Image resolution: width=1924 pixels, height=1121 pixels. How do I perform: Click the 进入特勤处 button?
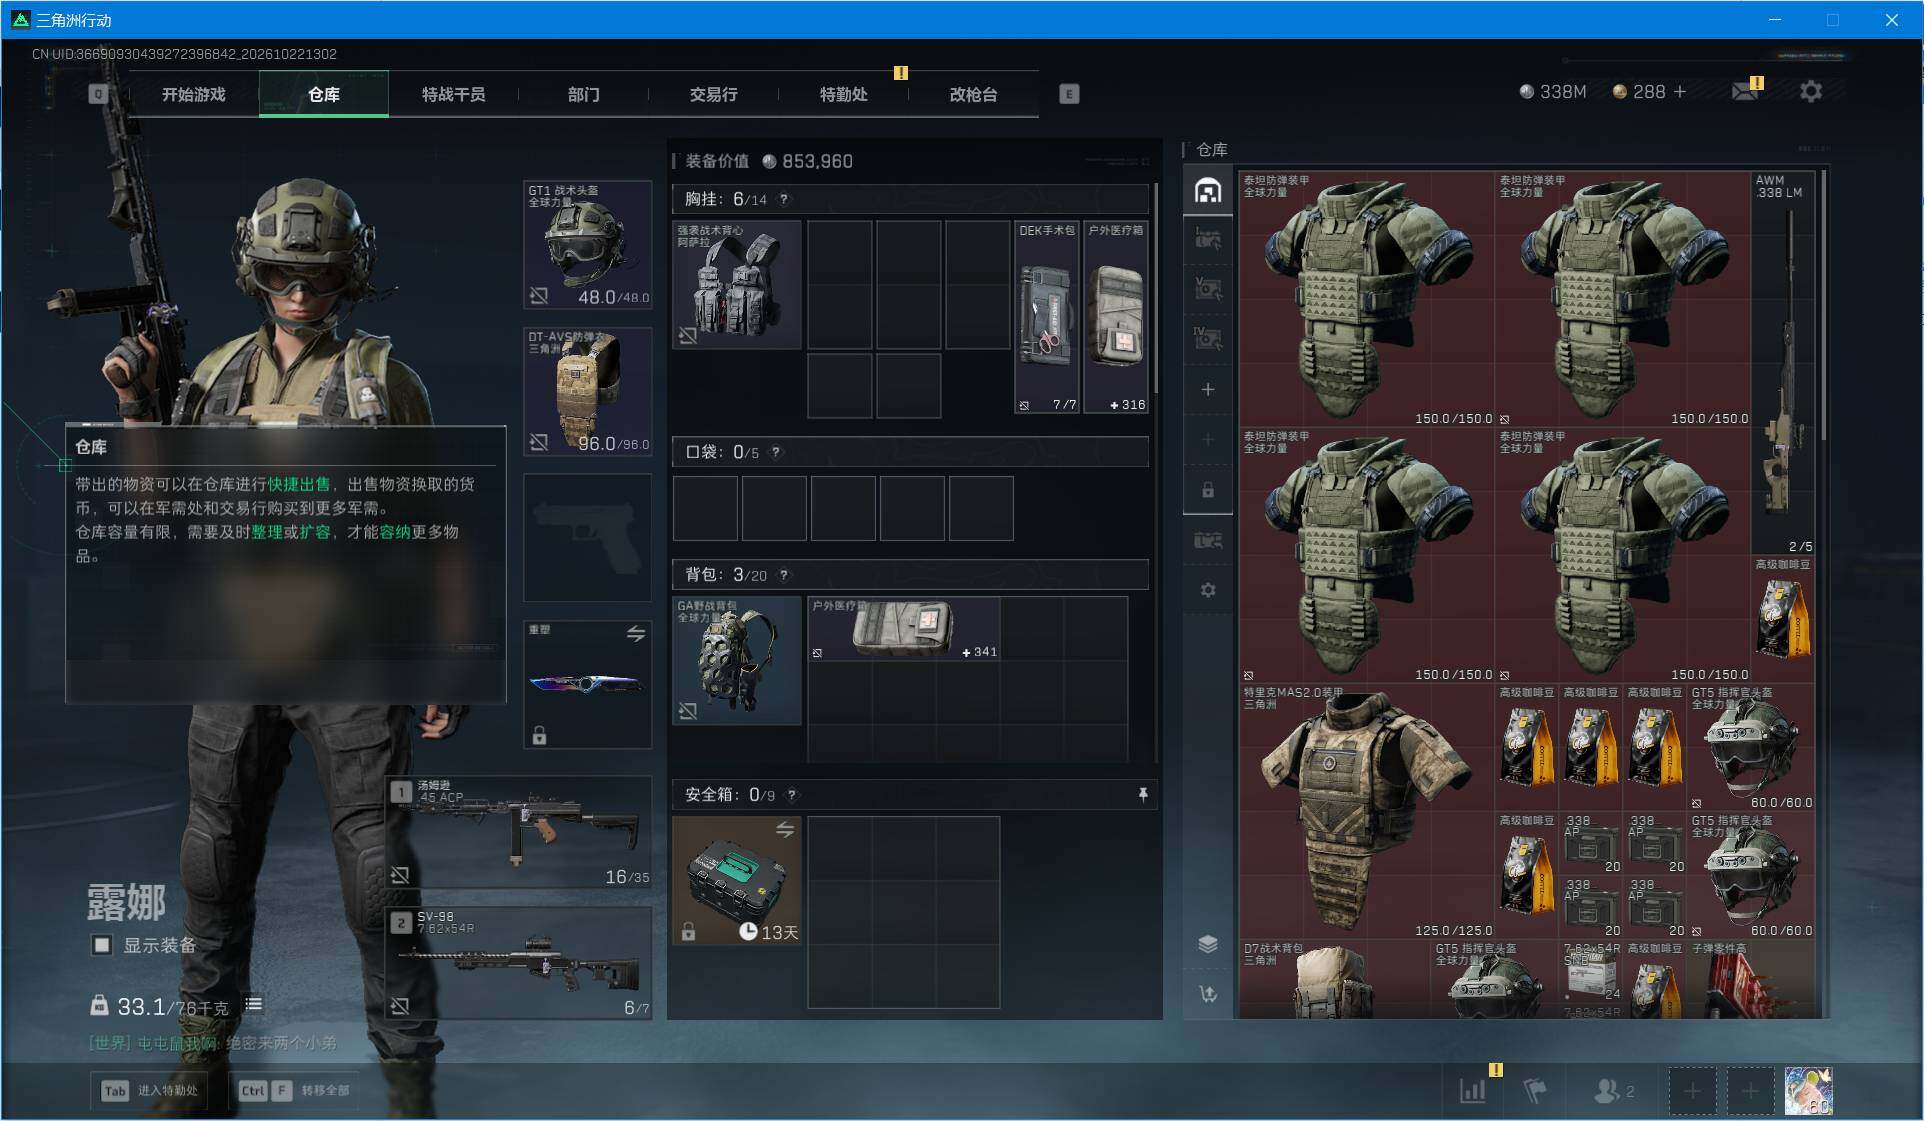point(150,1090)
